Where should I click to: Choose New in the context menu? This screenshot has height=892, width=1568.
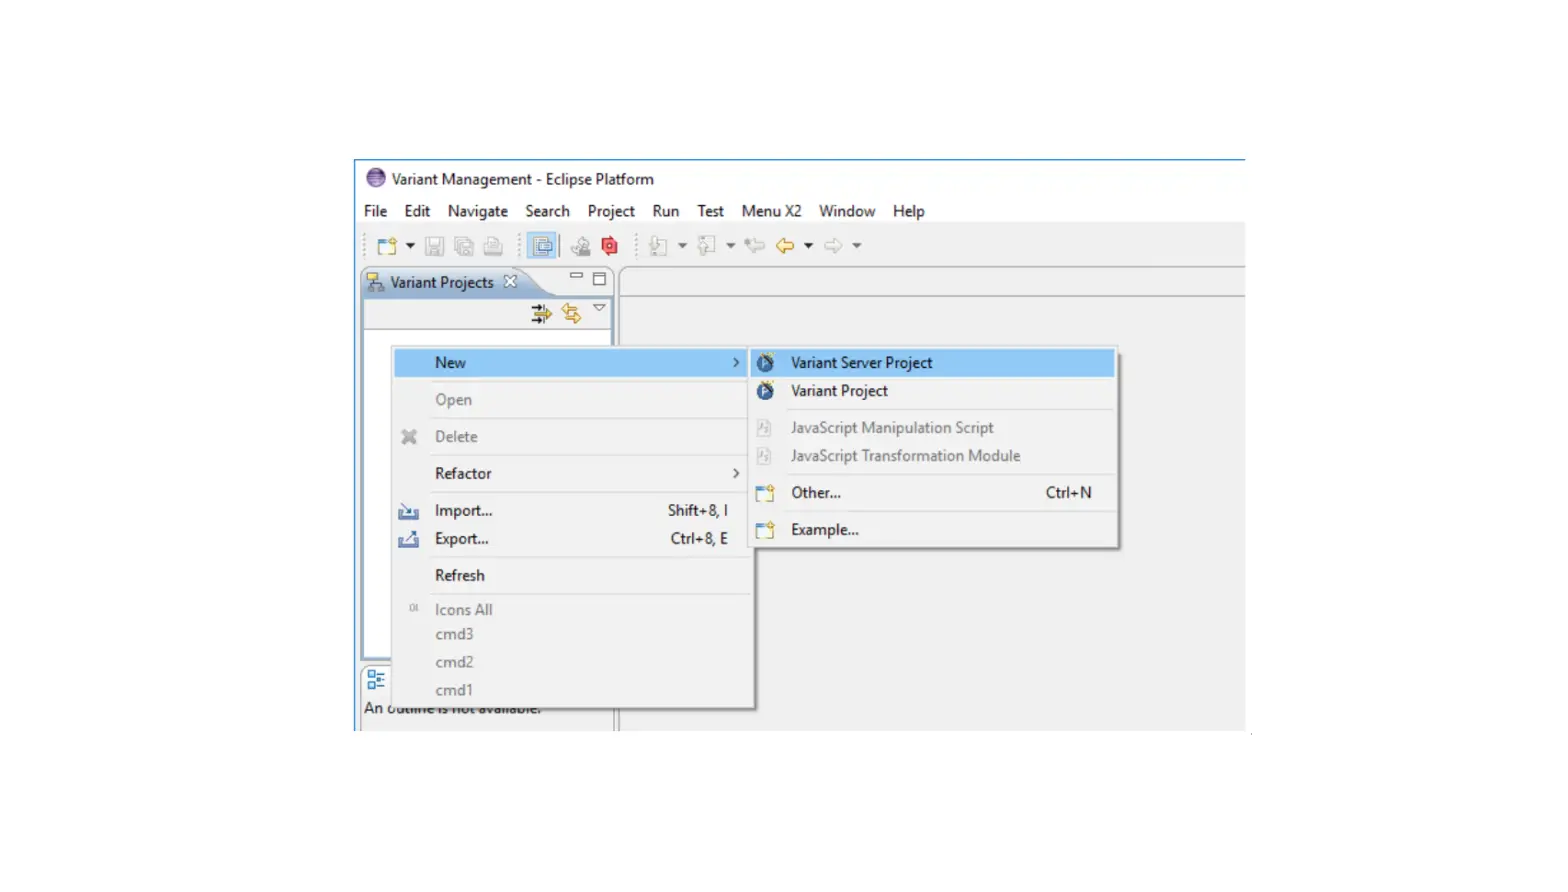pos(570,363)
